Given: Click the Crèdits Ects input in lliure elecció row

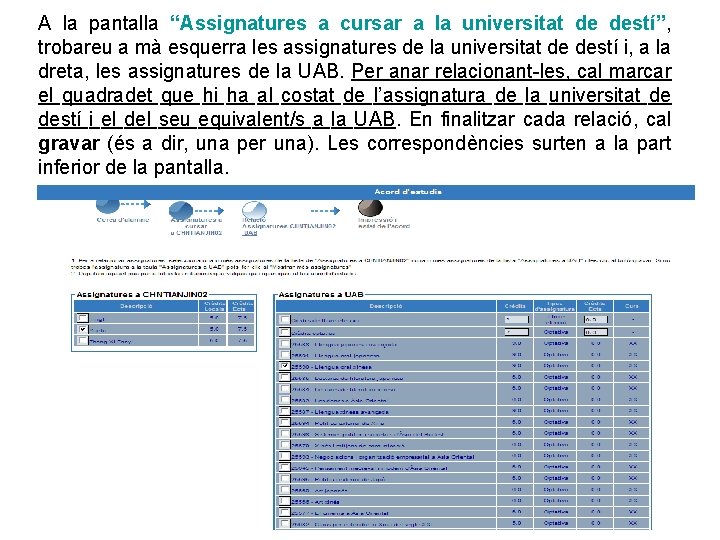Looking at the screenshot, I should click(596, 320).
